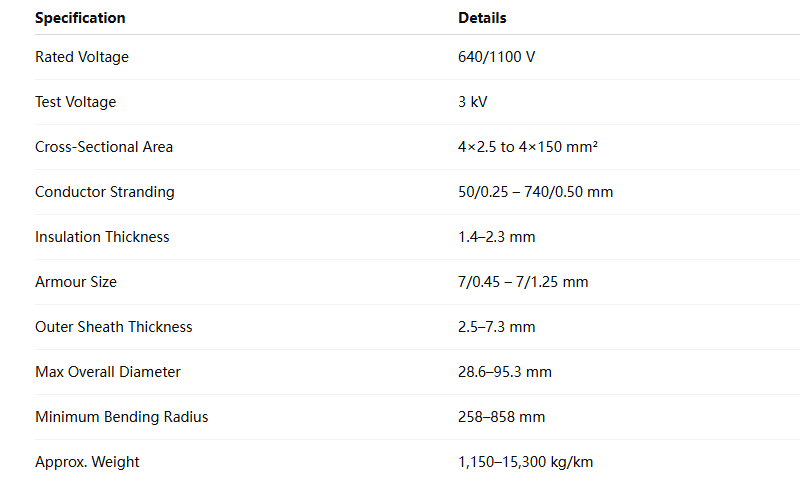
Task: Click the Cross-Sectional Area label
Action: (104, 147)
